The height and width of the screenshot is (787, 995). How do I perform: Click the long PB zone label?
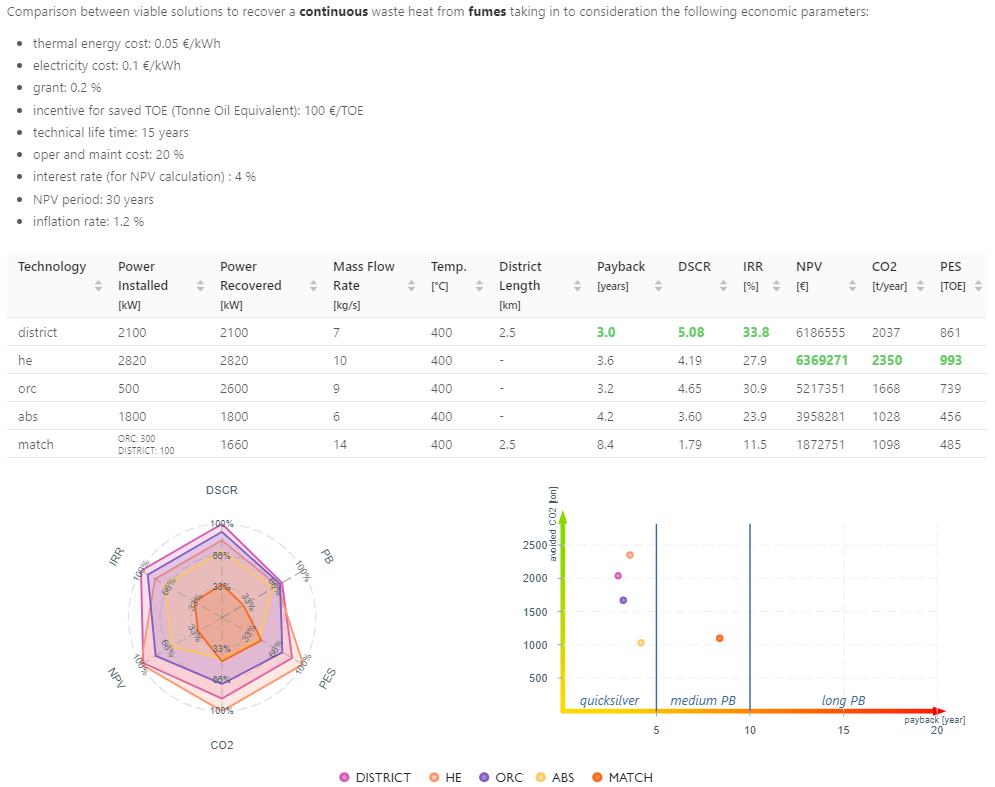(843, 700)
